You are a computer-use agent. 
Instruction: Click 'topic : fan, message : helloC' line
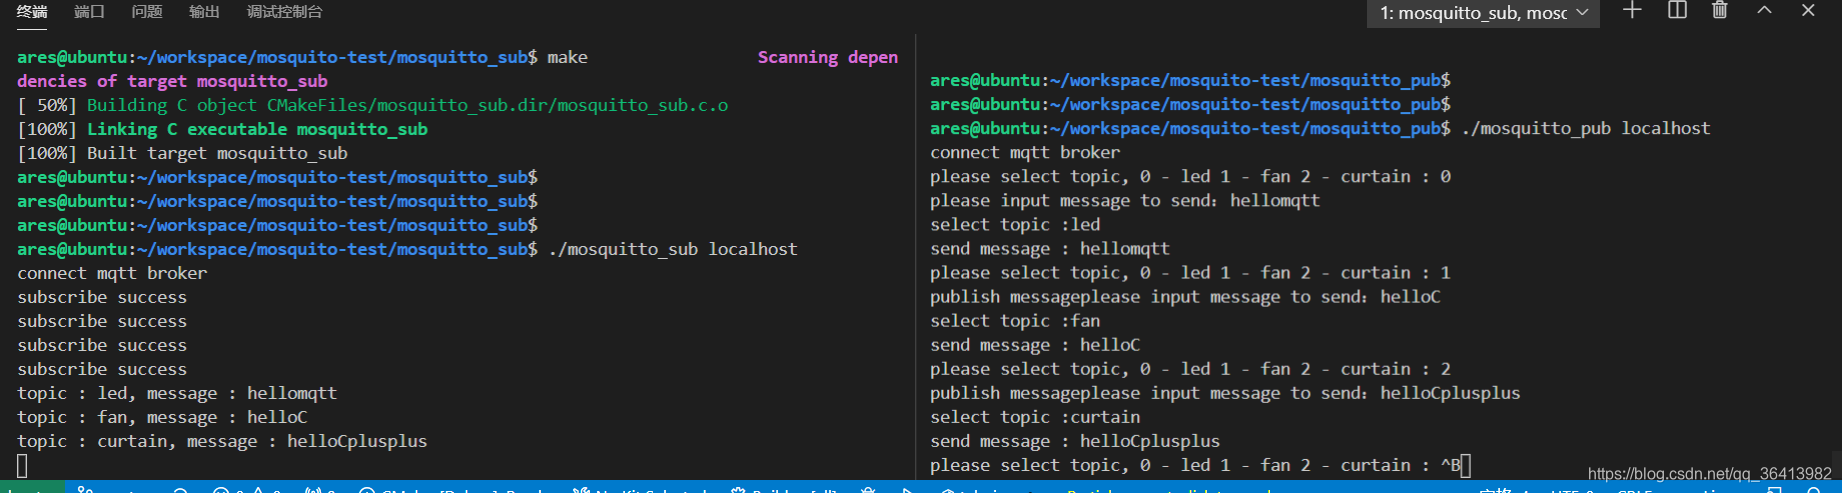tap(162, 417)
